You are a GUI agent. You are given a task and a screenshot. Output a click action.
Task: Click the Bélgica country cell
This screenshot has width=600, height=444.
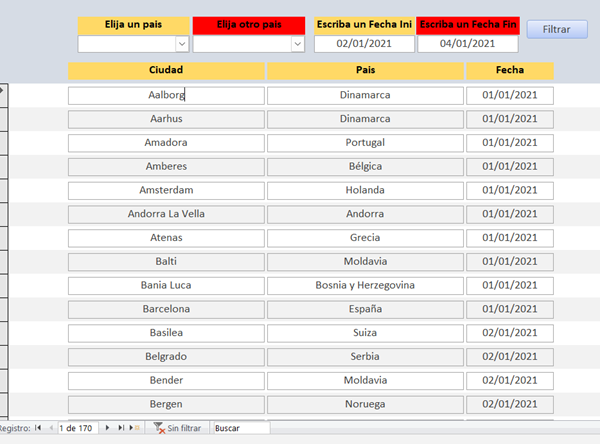[x=365, y=166]
